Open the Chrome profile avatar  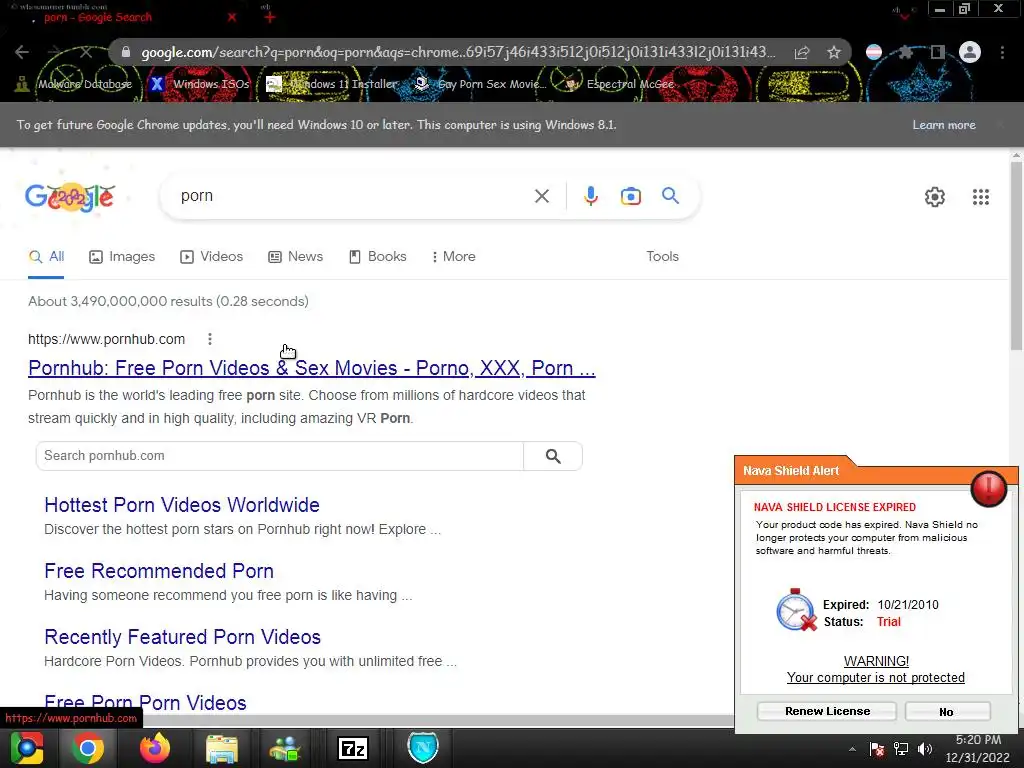point(970,52)
